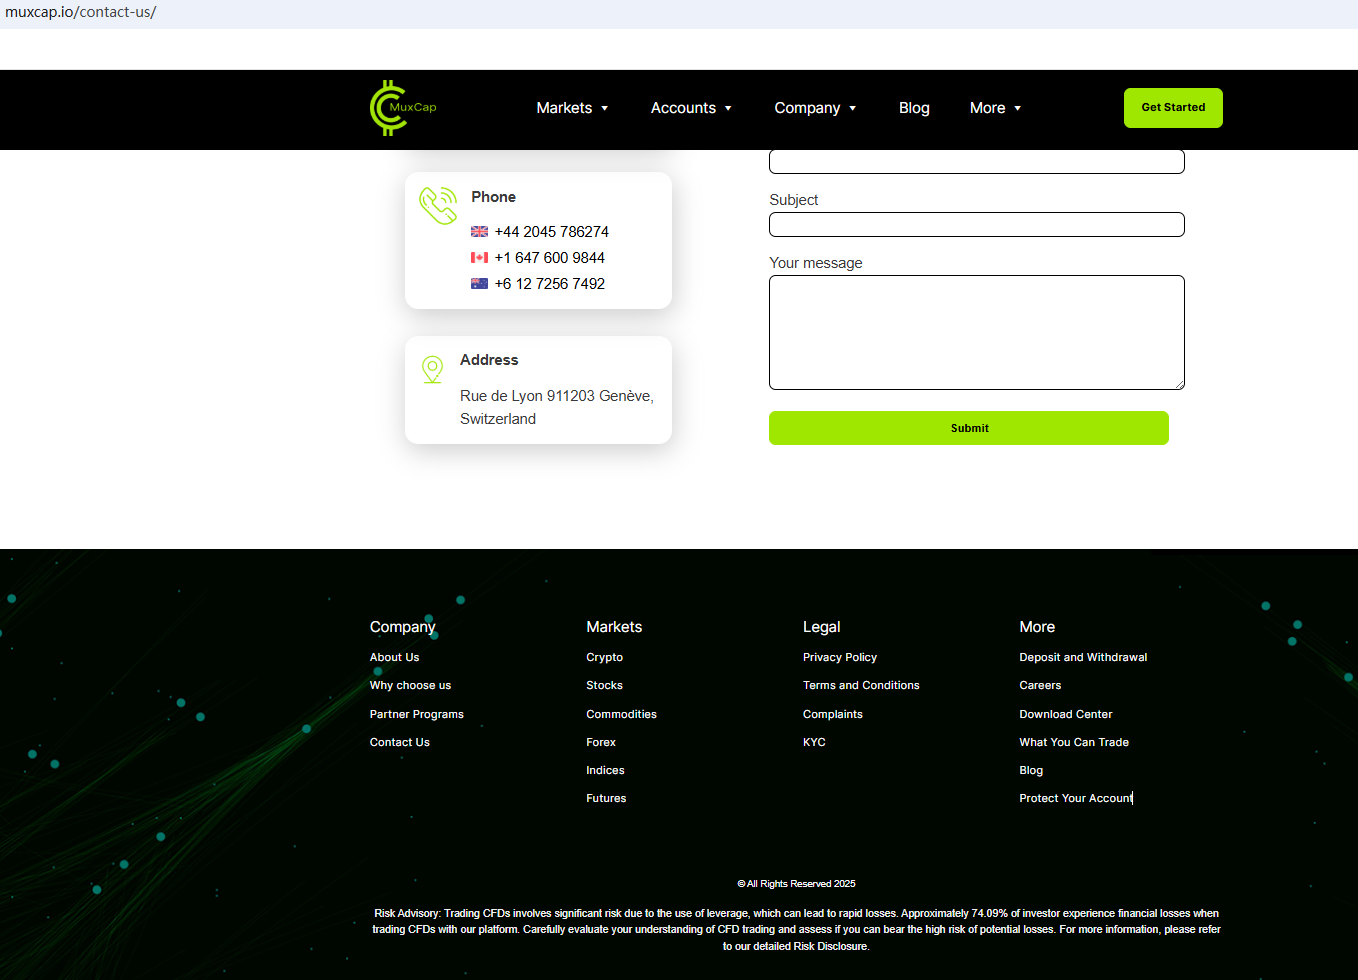Viewport: 1358px width, 980px height.
Task: Click the Your message field label
Action: (x=816, y=263)
